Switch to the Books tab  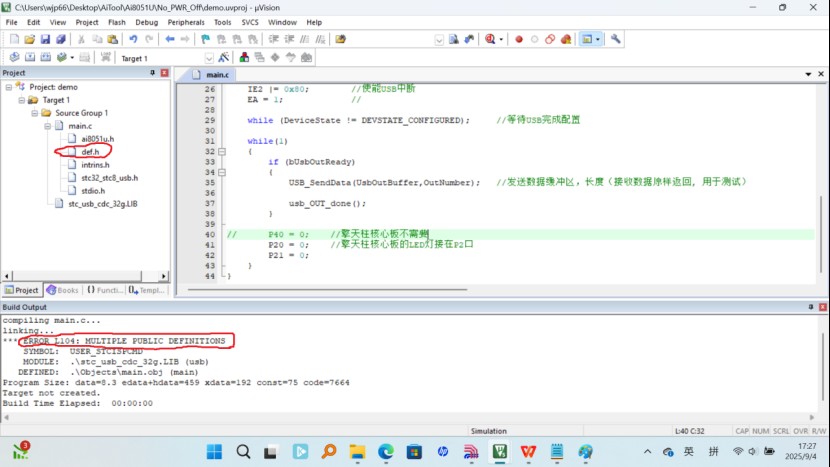pos(62,290)
